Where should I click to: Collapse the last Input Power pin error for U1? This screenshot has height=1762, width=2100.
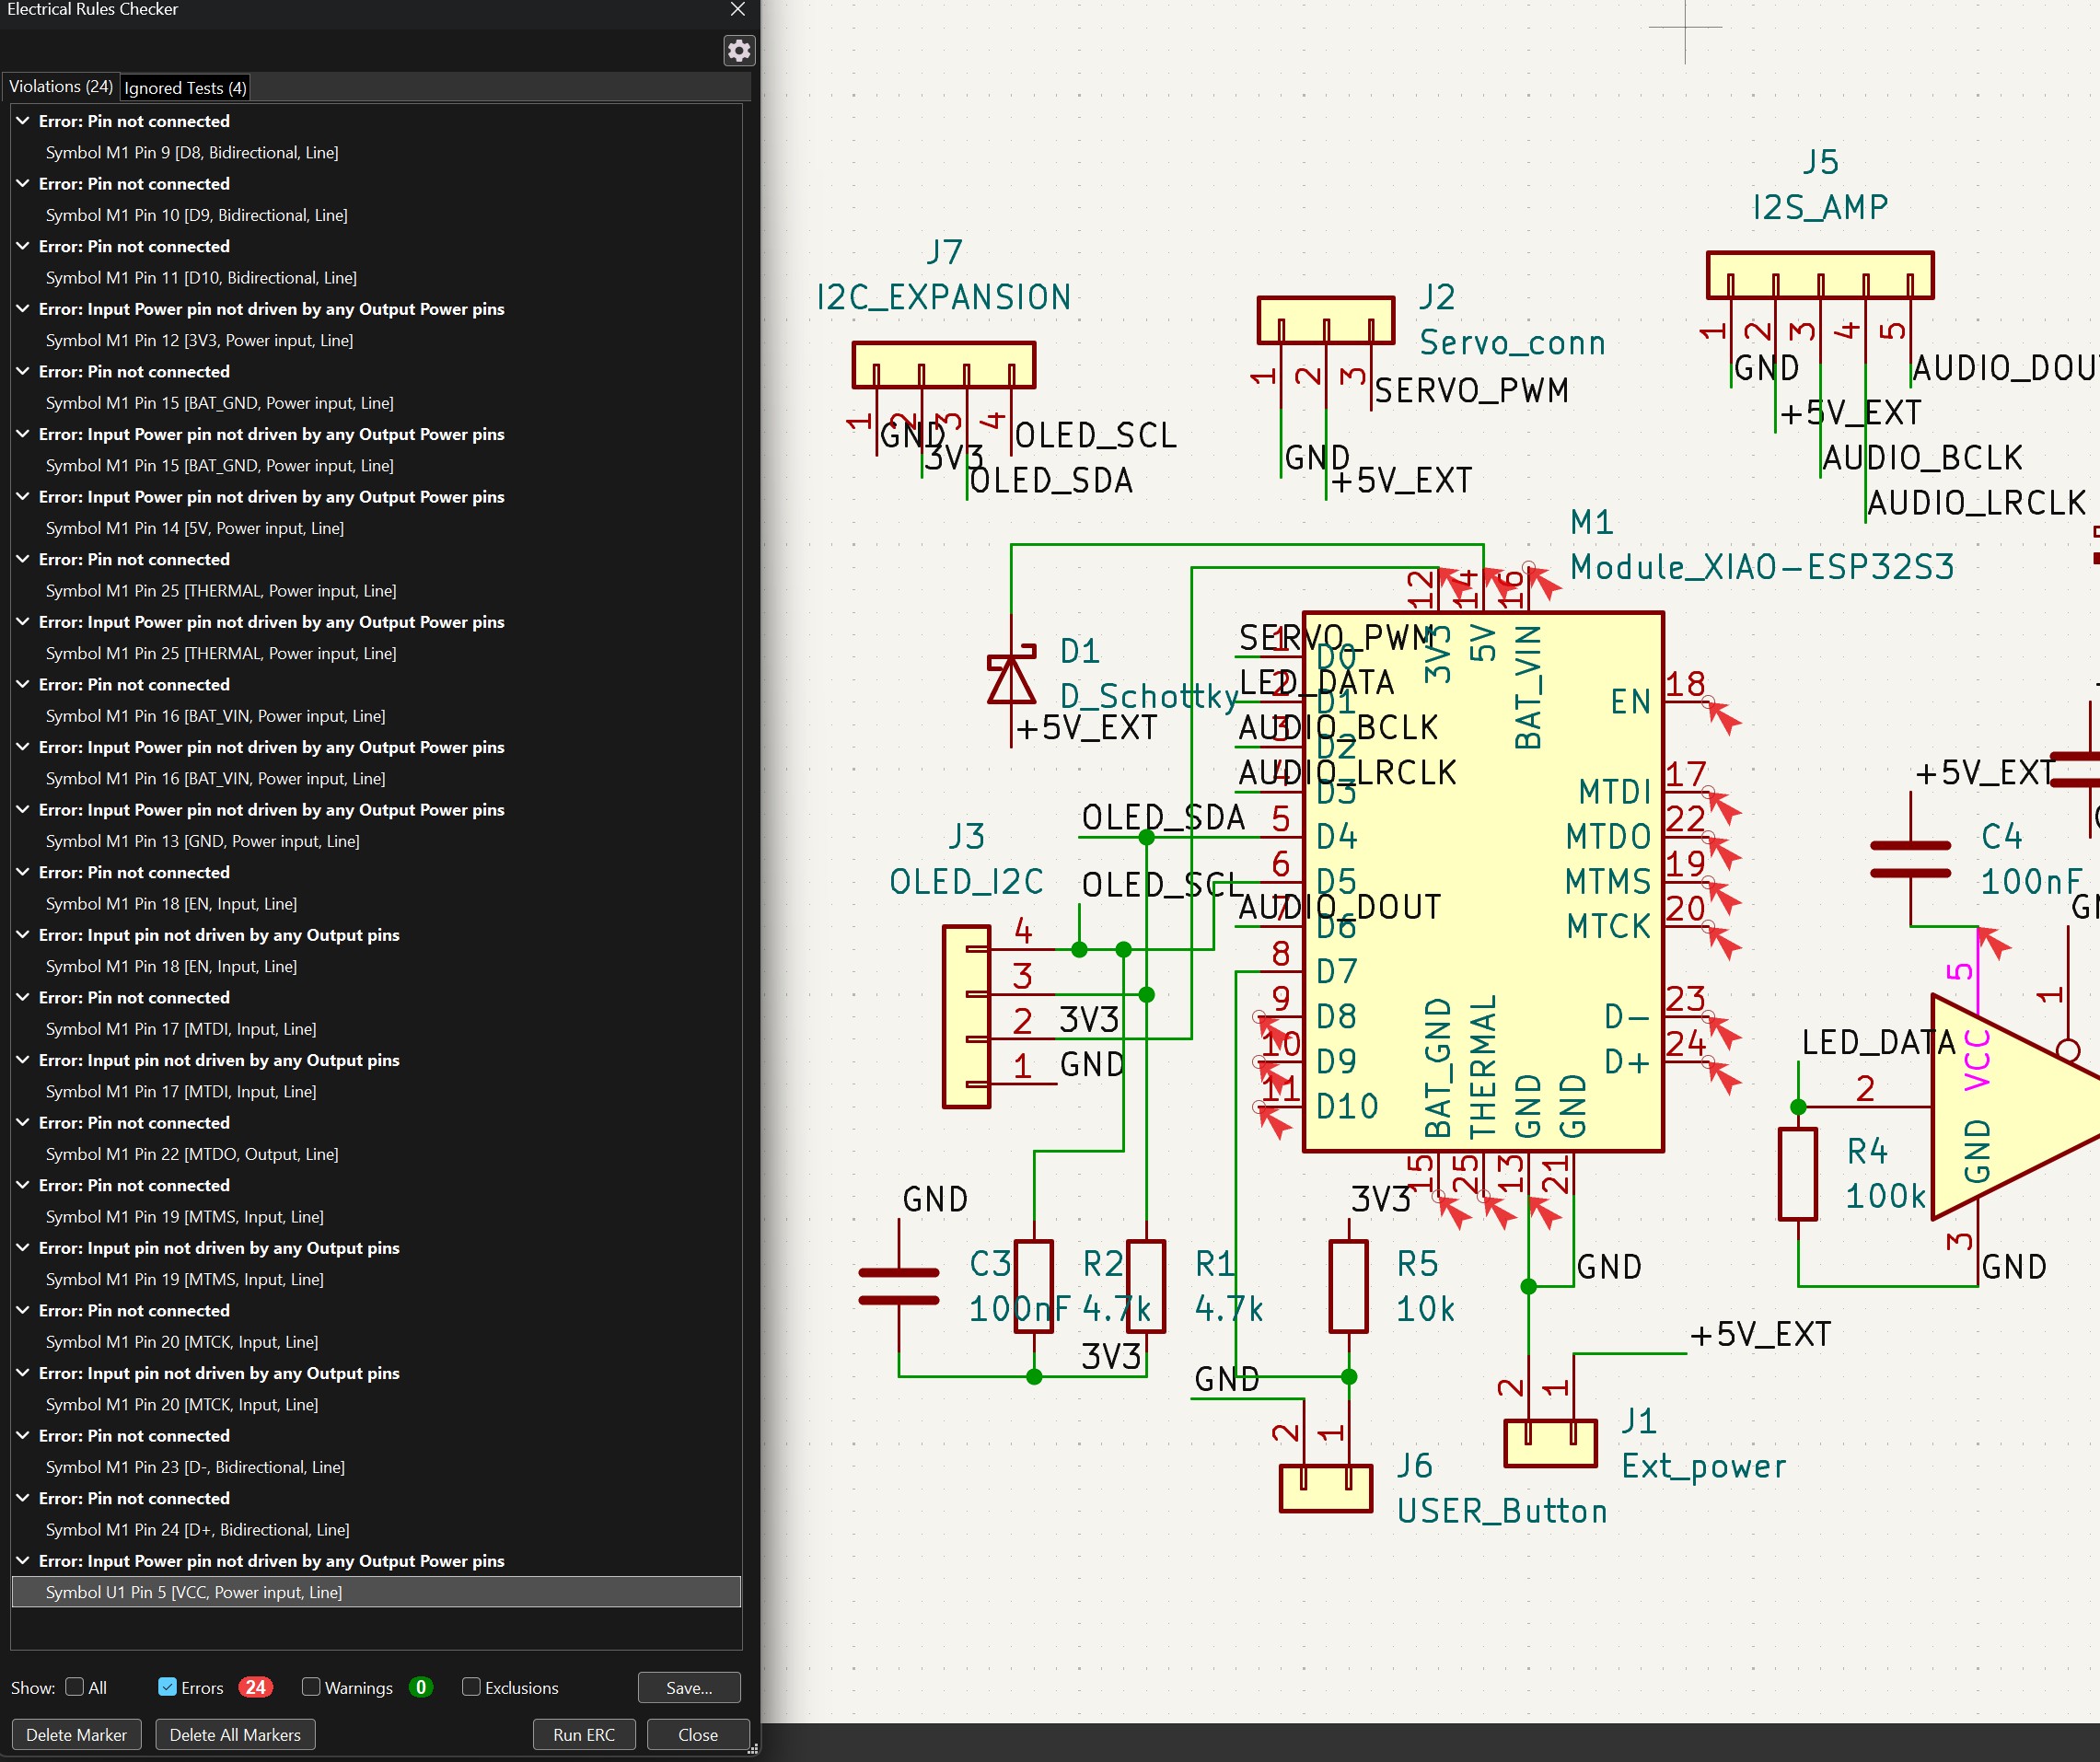point(22,1560)
